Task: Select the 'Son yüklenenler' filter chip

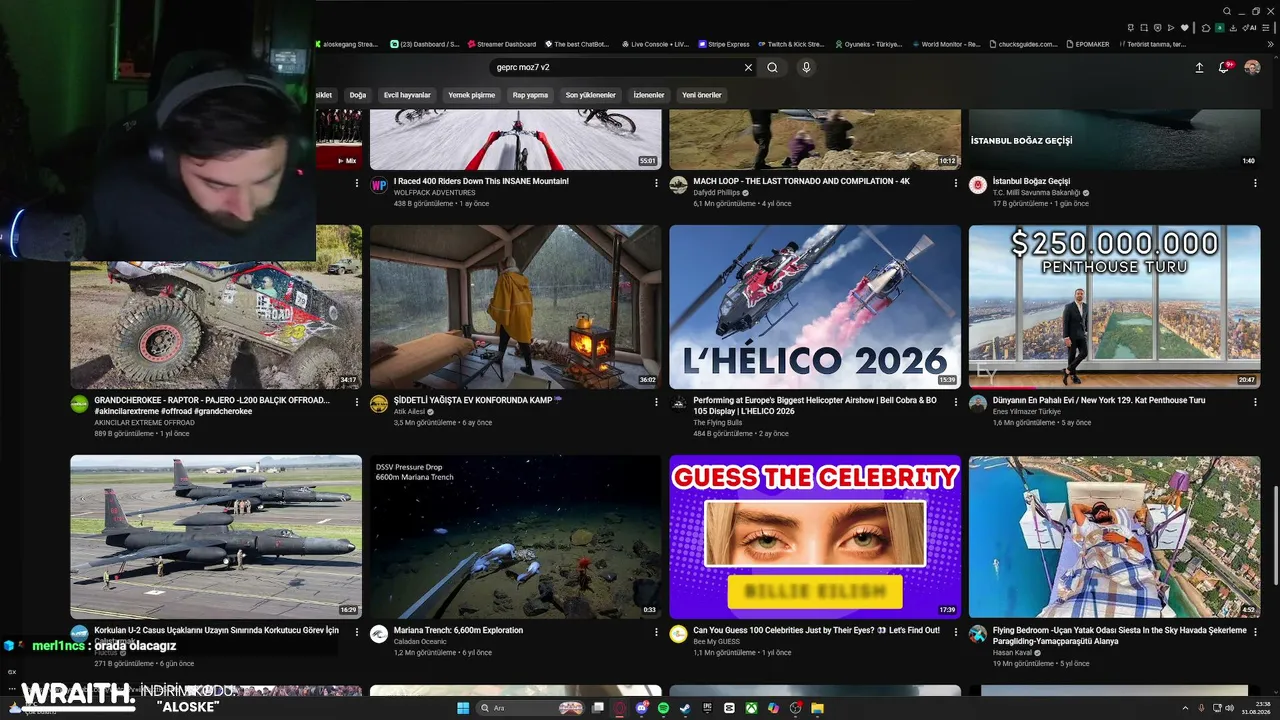Action: pyautogui.click(x=591, y=95)
